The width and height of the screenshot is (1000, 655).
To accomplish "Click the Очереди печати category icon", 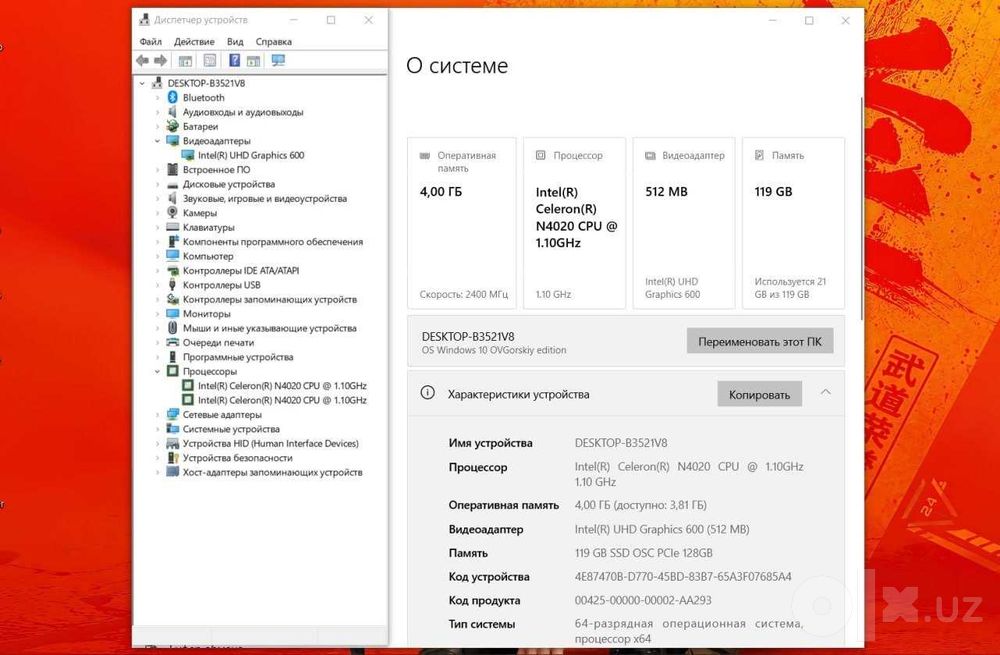I will click(172, 342).
